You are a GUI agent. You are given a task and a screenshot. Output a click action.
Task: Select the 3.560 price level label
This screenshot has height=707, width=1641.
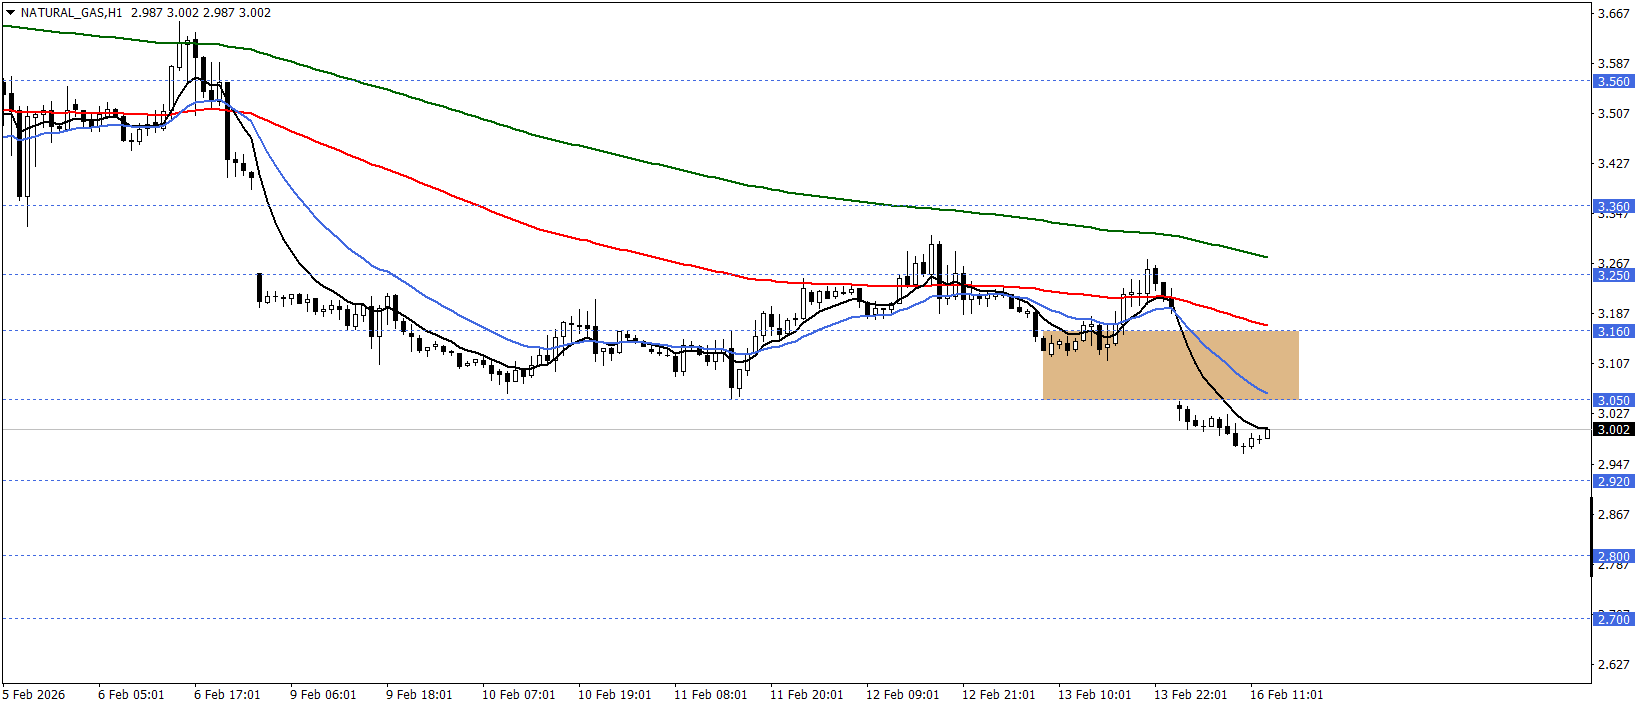[x=1612, y=82]
